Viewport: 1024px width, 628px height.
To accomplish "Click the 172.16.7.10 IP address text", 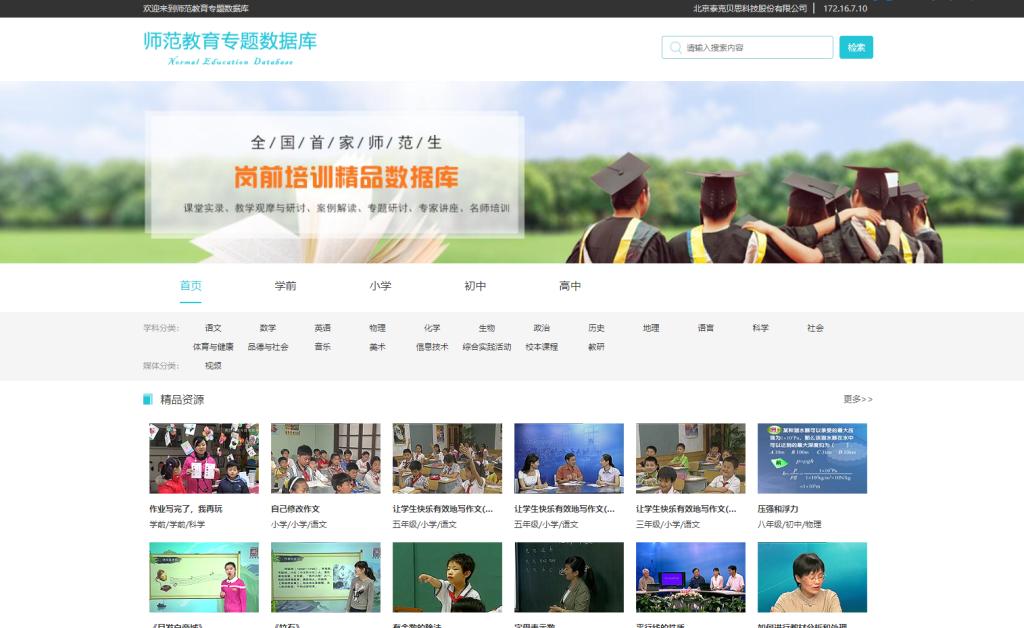I will click(x=845, y=8).
